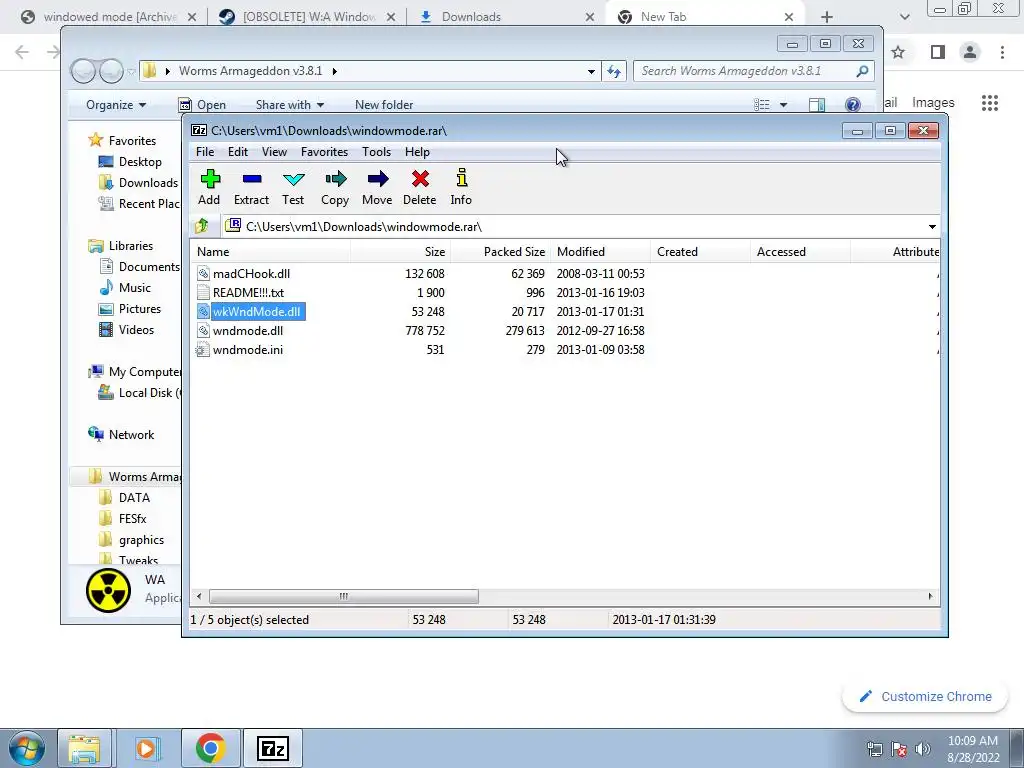Screen dimensions: 1024x768
Task: Expand the breadcrumb arrow after Worms Armageddon
Action: pyautogui.click(x=334, y=71)
